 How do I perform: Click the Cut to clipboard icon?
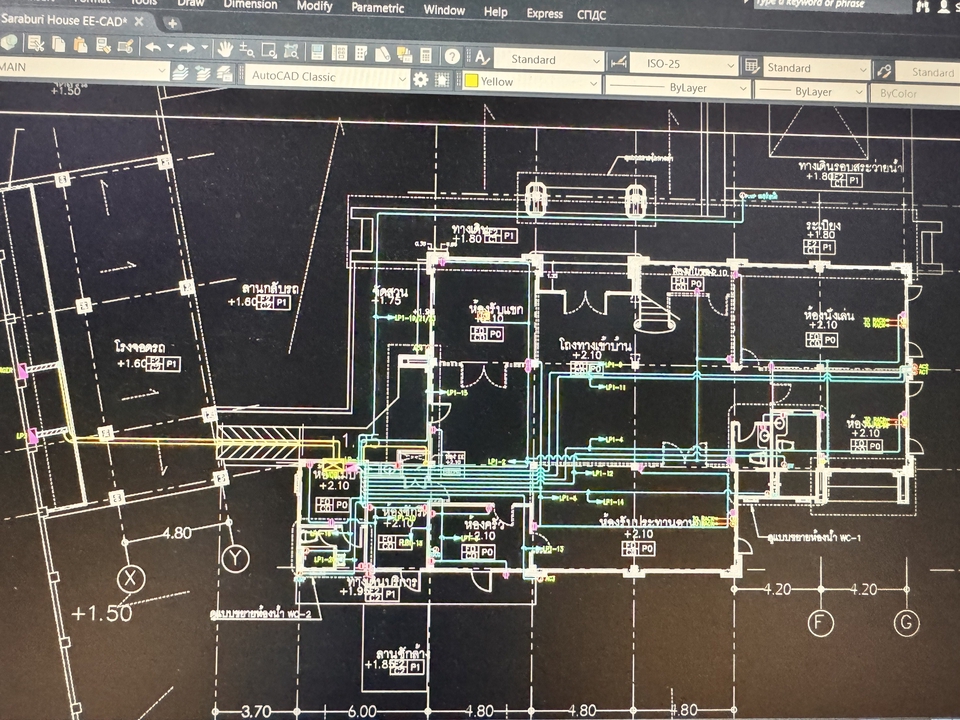[36, 43]
